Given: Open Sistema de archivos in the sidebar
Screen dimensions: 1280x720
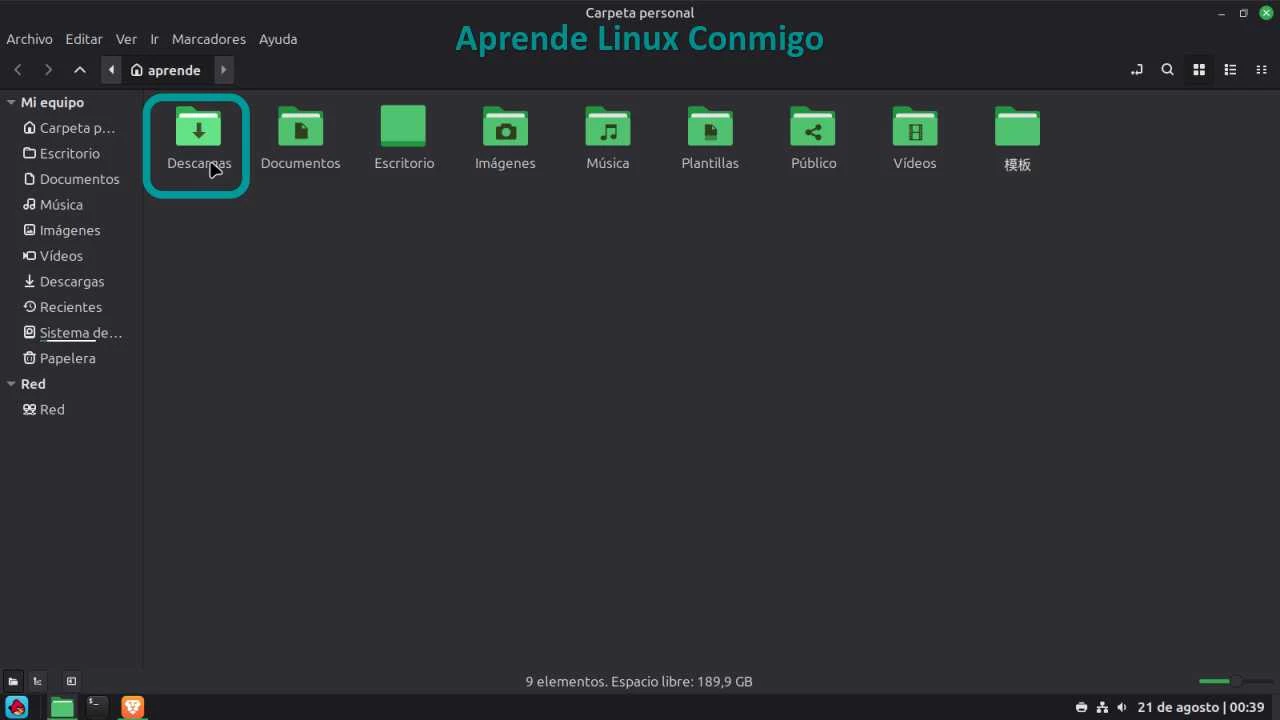Looking at the screenshot, I should click(x=71, y=332).
